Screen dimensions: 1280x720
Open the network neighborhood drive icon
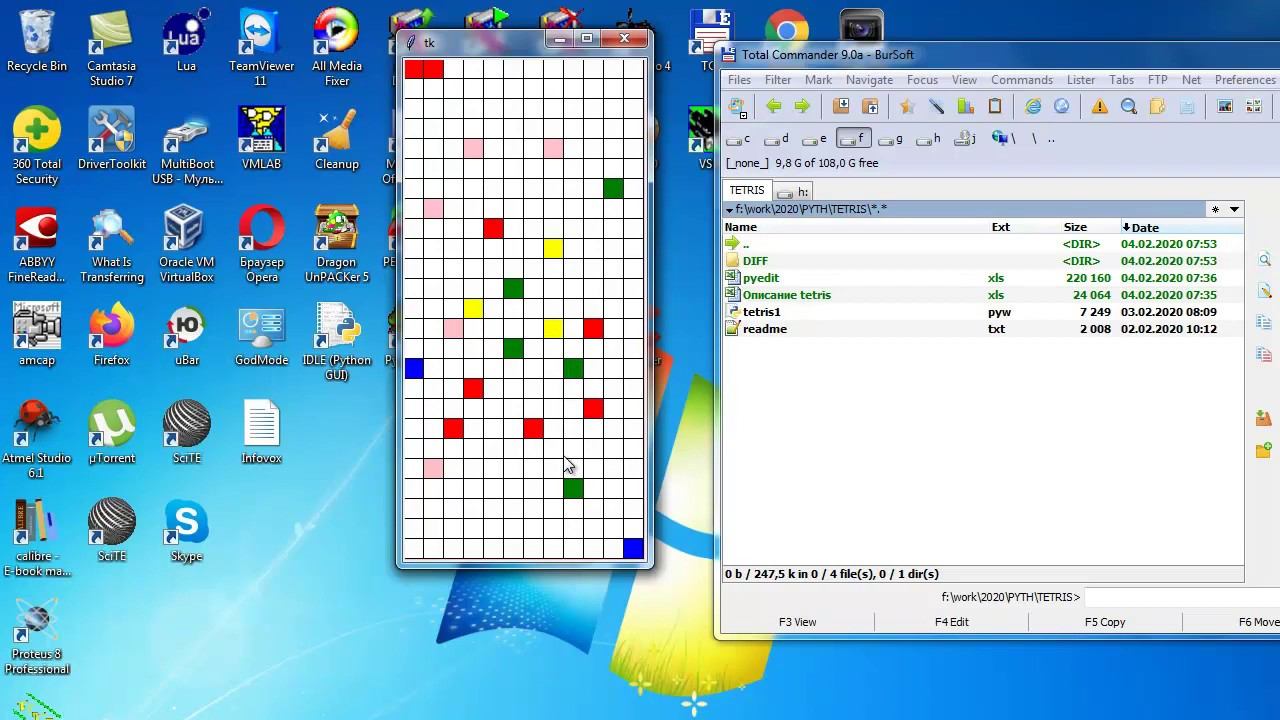coord(1003,139)
